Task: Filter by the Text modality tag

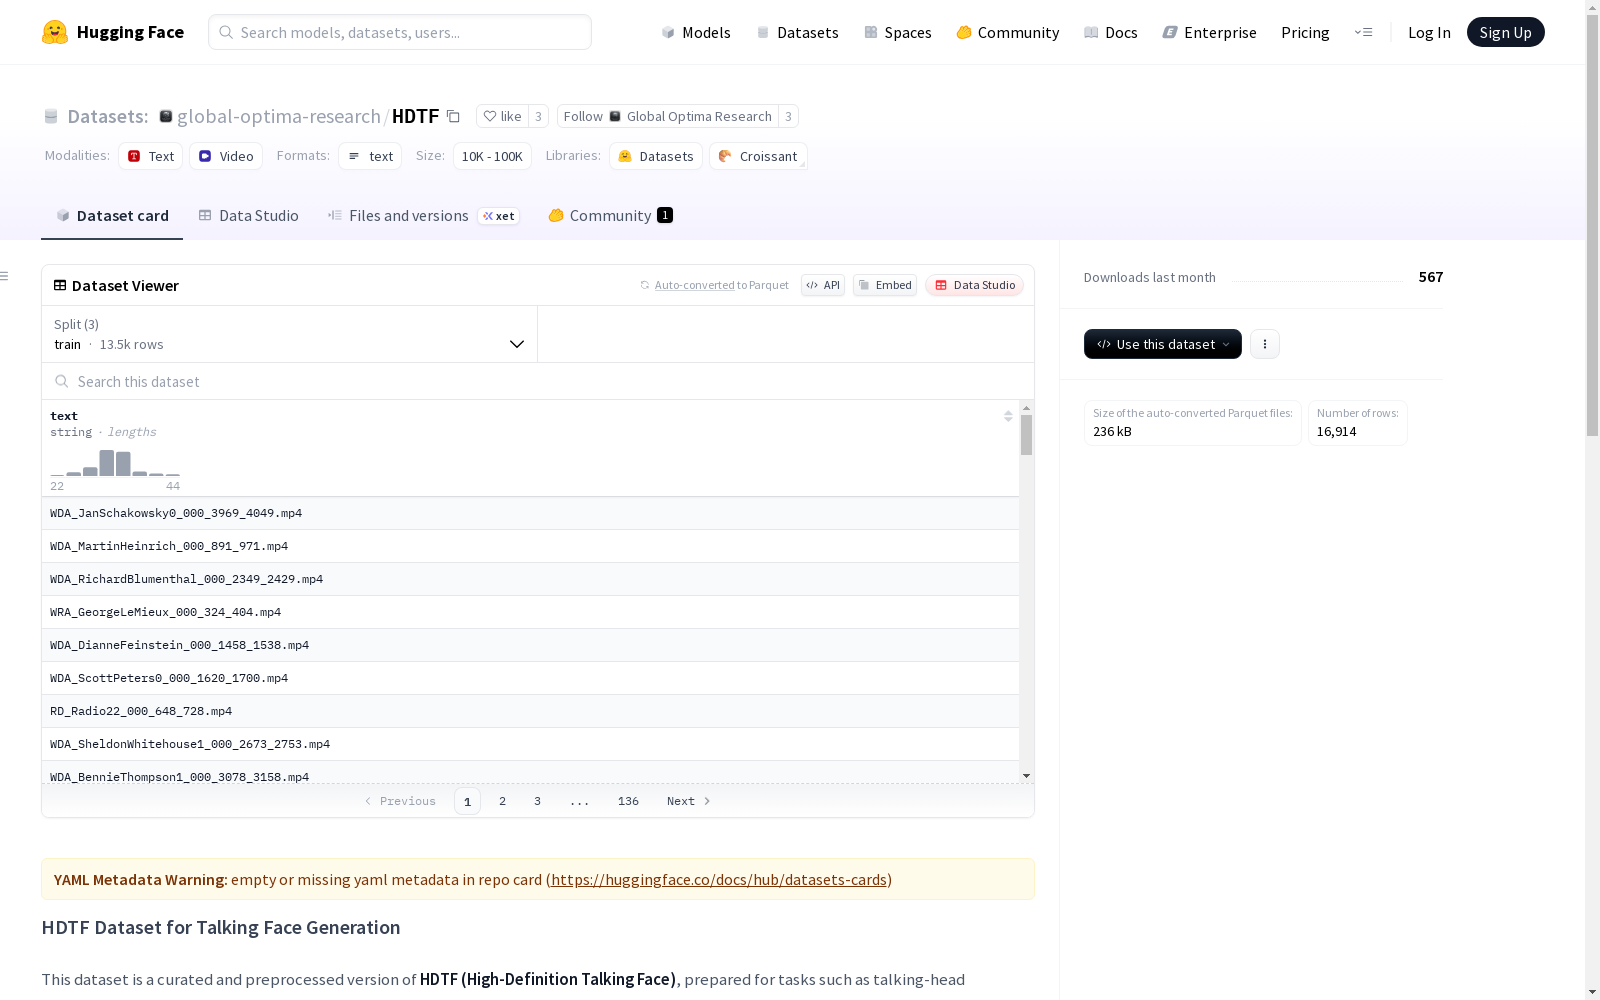Action: click(151, 156)
